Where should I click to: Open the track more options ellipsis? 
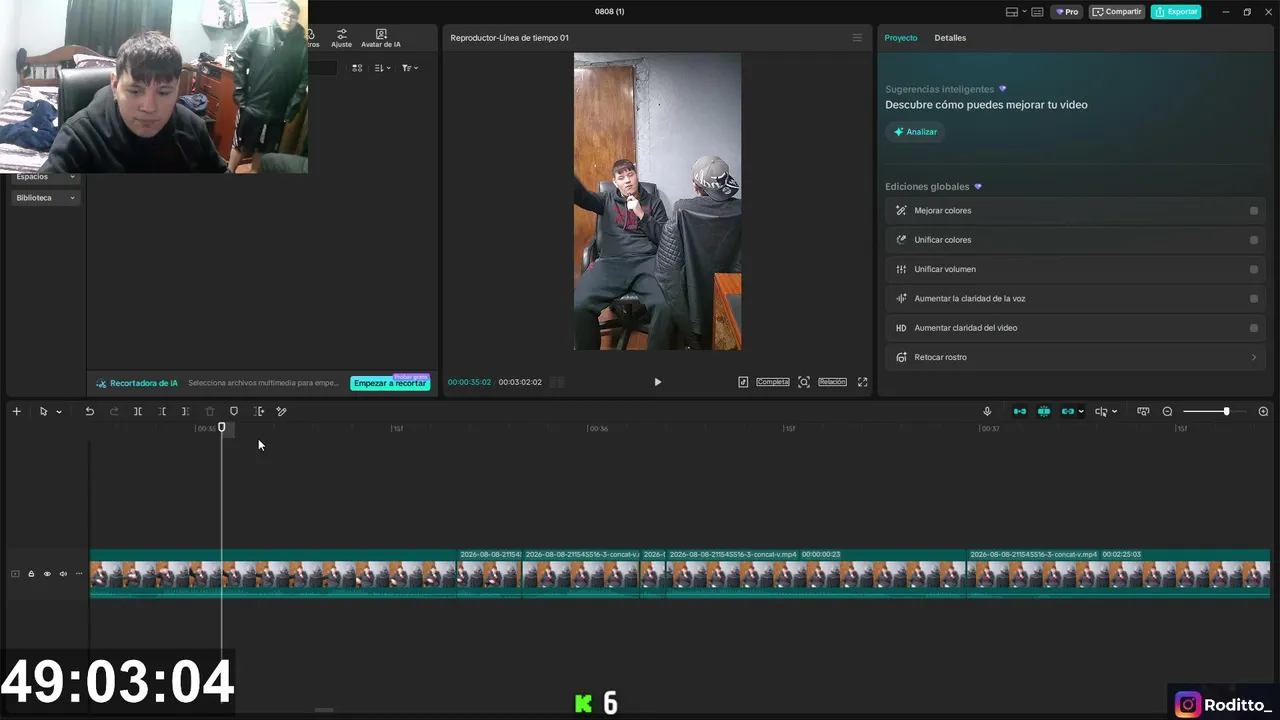[79, 574]
